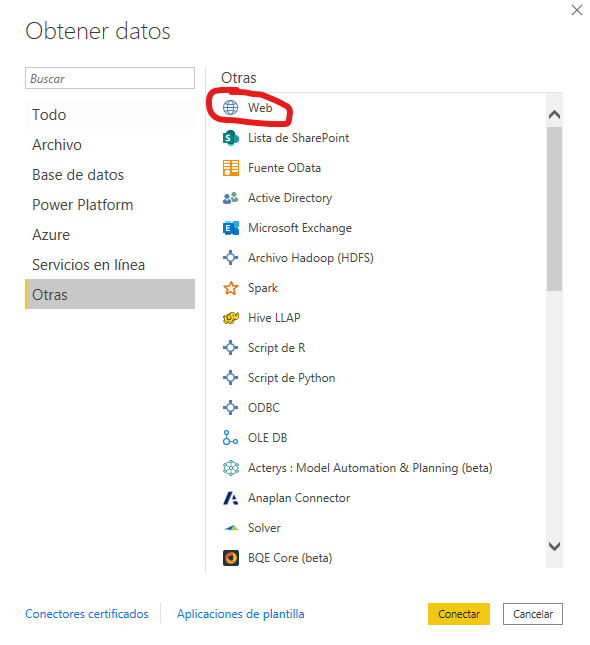Click the connector list scrollbar thumb
The image size is (590, 645).
[555, 209]
